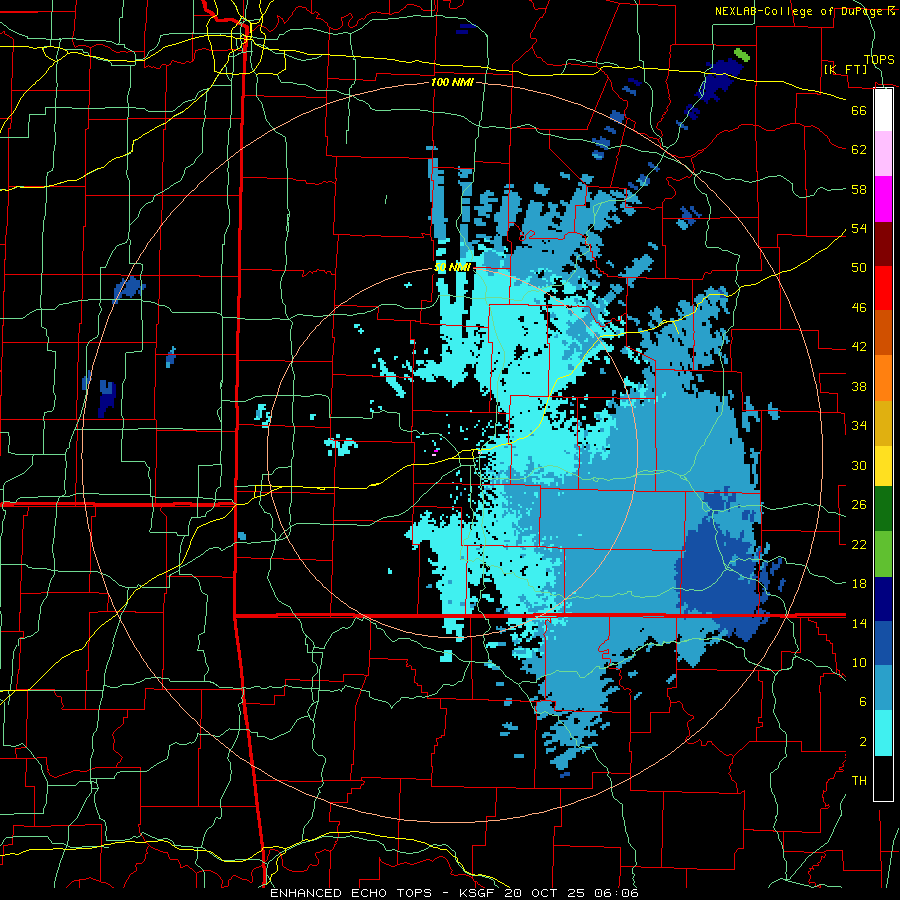Click the '30' legend value

point(859,465)
